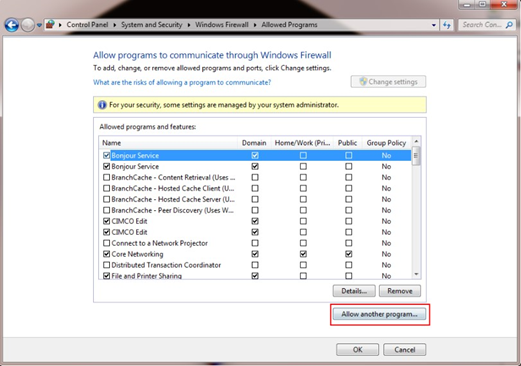Toggle File and Printer Sharing checkbox
Screen dimensions: 521x366
point(106,276)
